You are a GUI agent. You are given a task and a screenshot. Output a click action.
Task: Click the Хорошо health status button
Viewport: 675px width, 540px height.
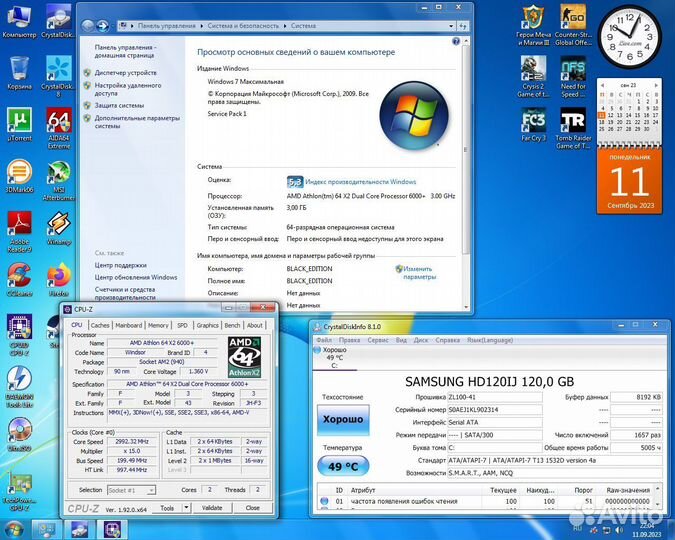pyautogui.click(x=343, y=419)
